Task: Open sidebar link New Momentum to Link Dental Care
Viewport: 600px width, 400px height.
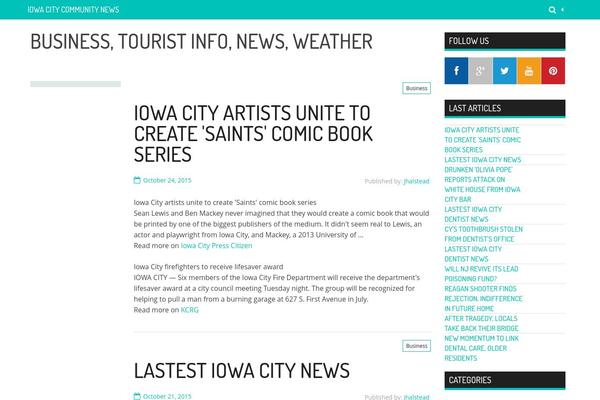Action: click(x=481, y=348)
